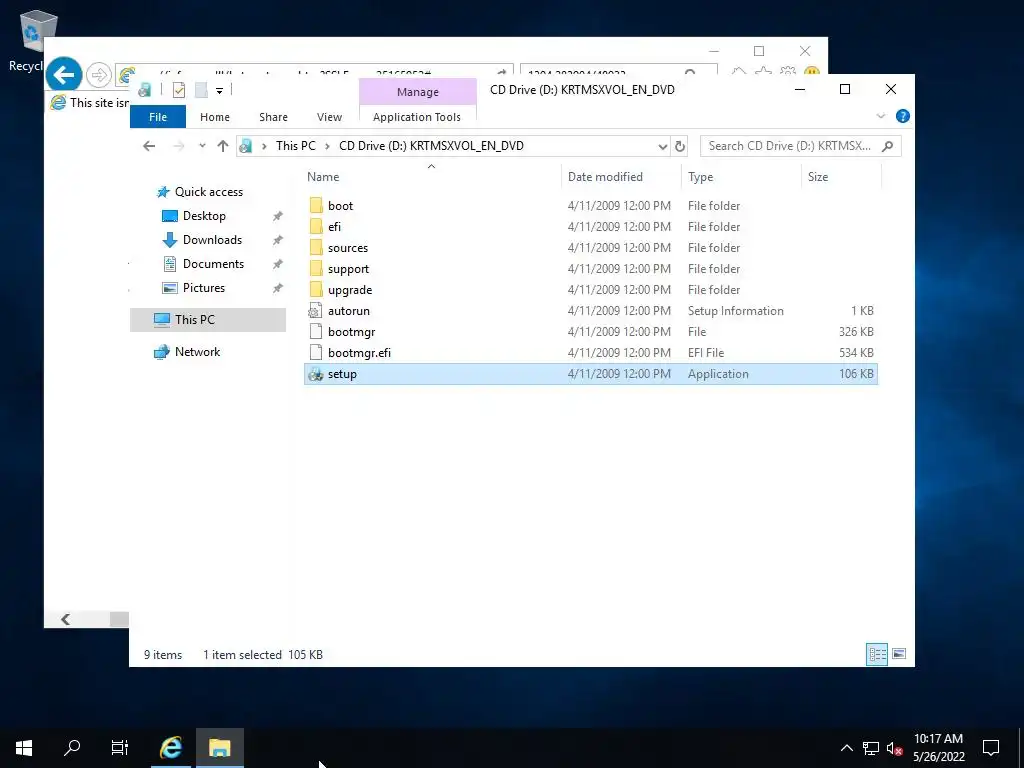Image resolution: width=1024 pixels, height=768 pixels.
Task: Click the Manage contextual tab
Action: (418, 92)
